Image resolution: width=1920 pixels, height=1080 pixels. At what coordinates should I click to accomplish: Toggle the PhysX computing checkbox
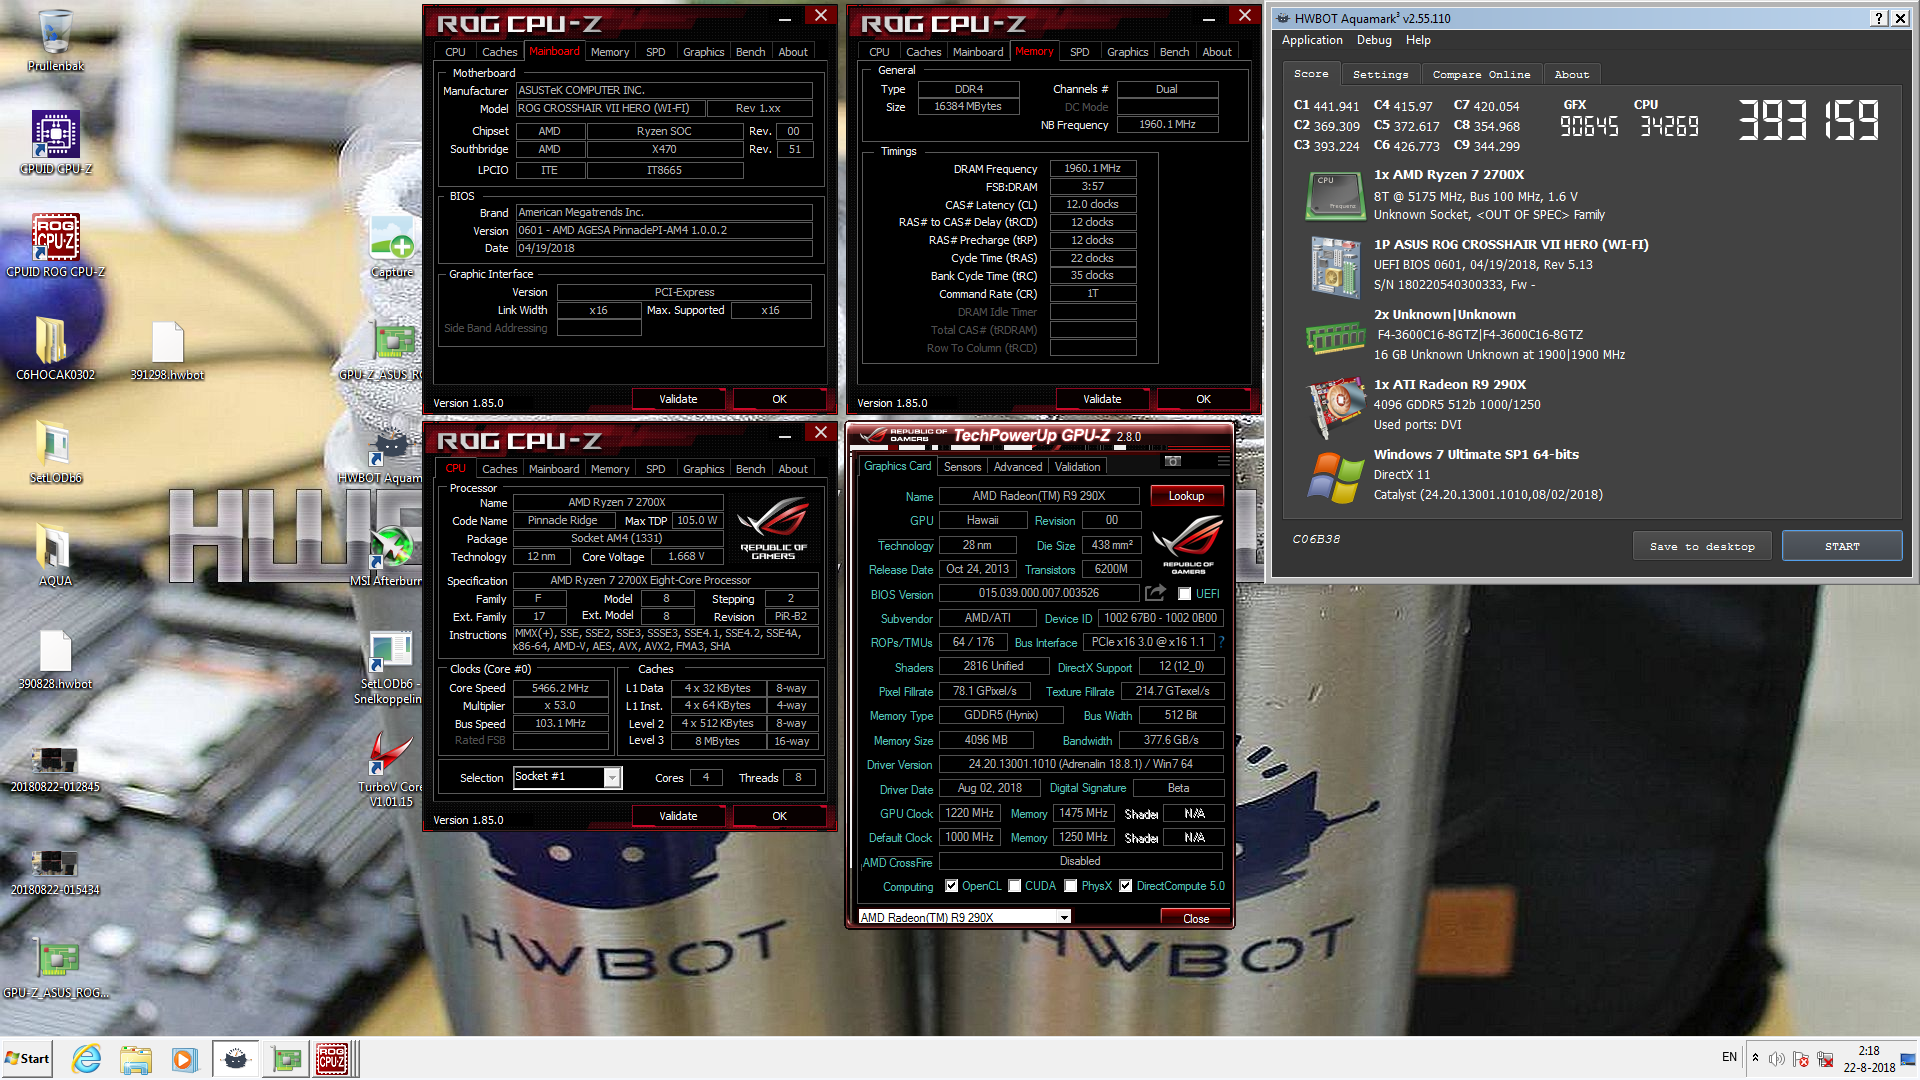coord(1071,886)
